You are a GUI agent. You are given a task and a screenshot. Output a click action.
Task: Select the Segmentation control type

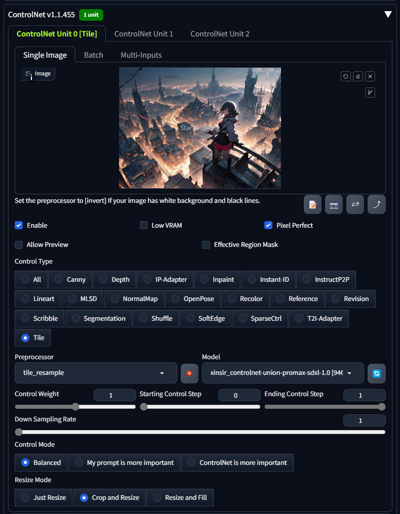click(99, 318)
